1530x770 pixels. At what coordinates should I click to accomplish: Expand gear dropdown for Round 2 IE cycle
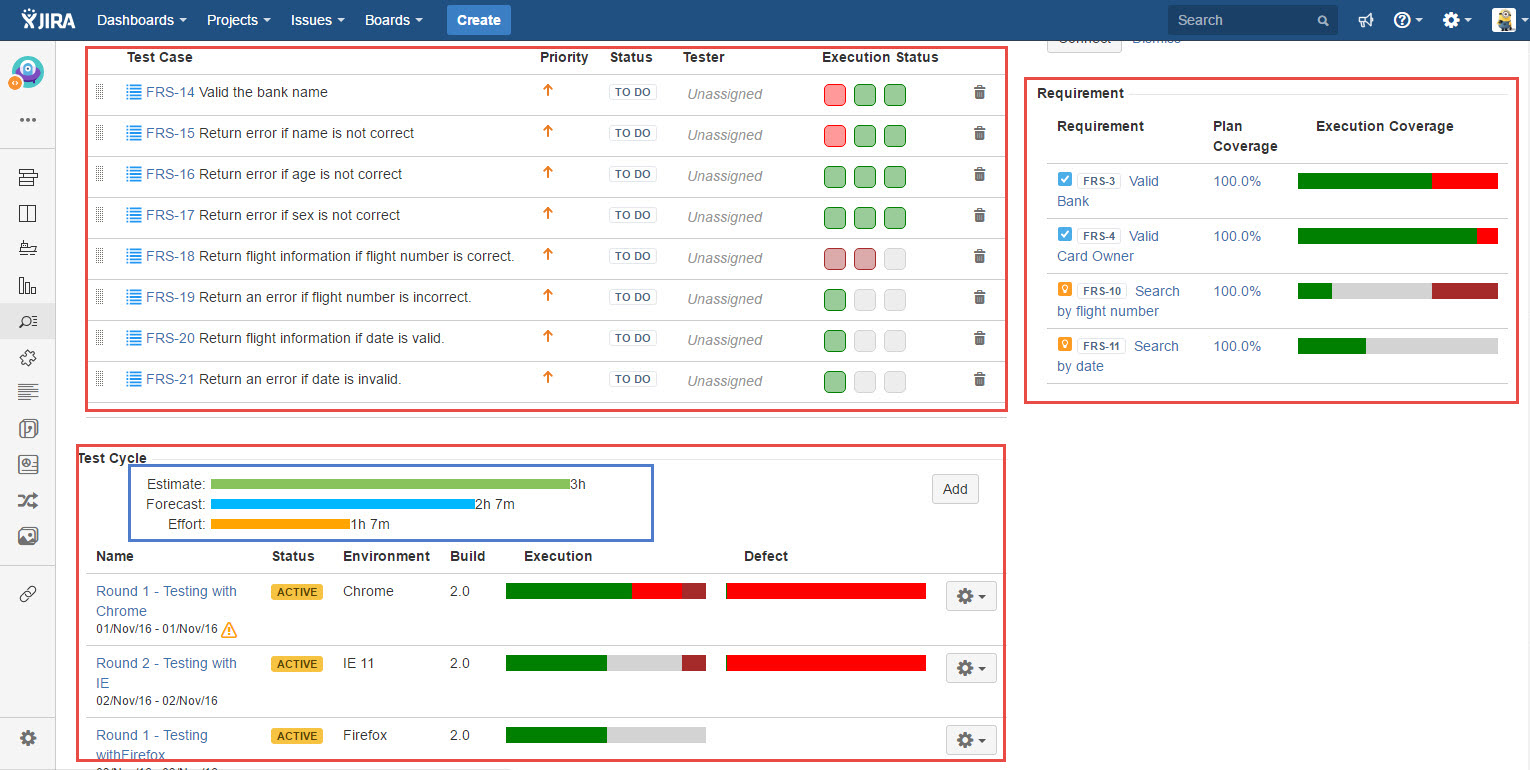point(970,668)
